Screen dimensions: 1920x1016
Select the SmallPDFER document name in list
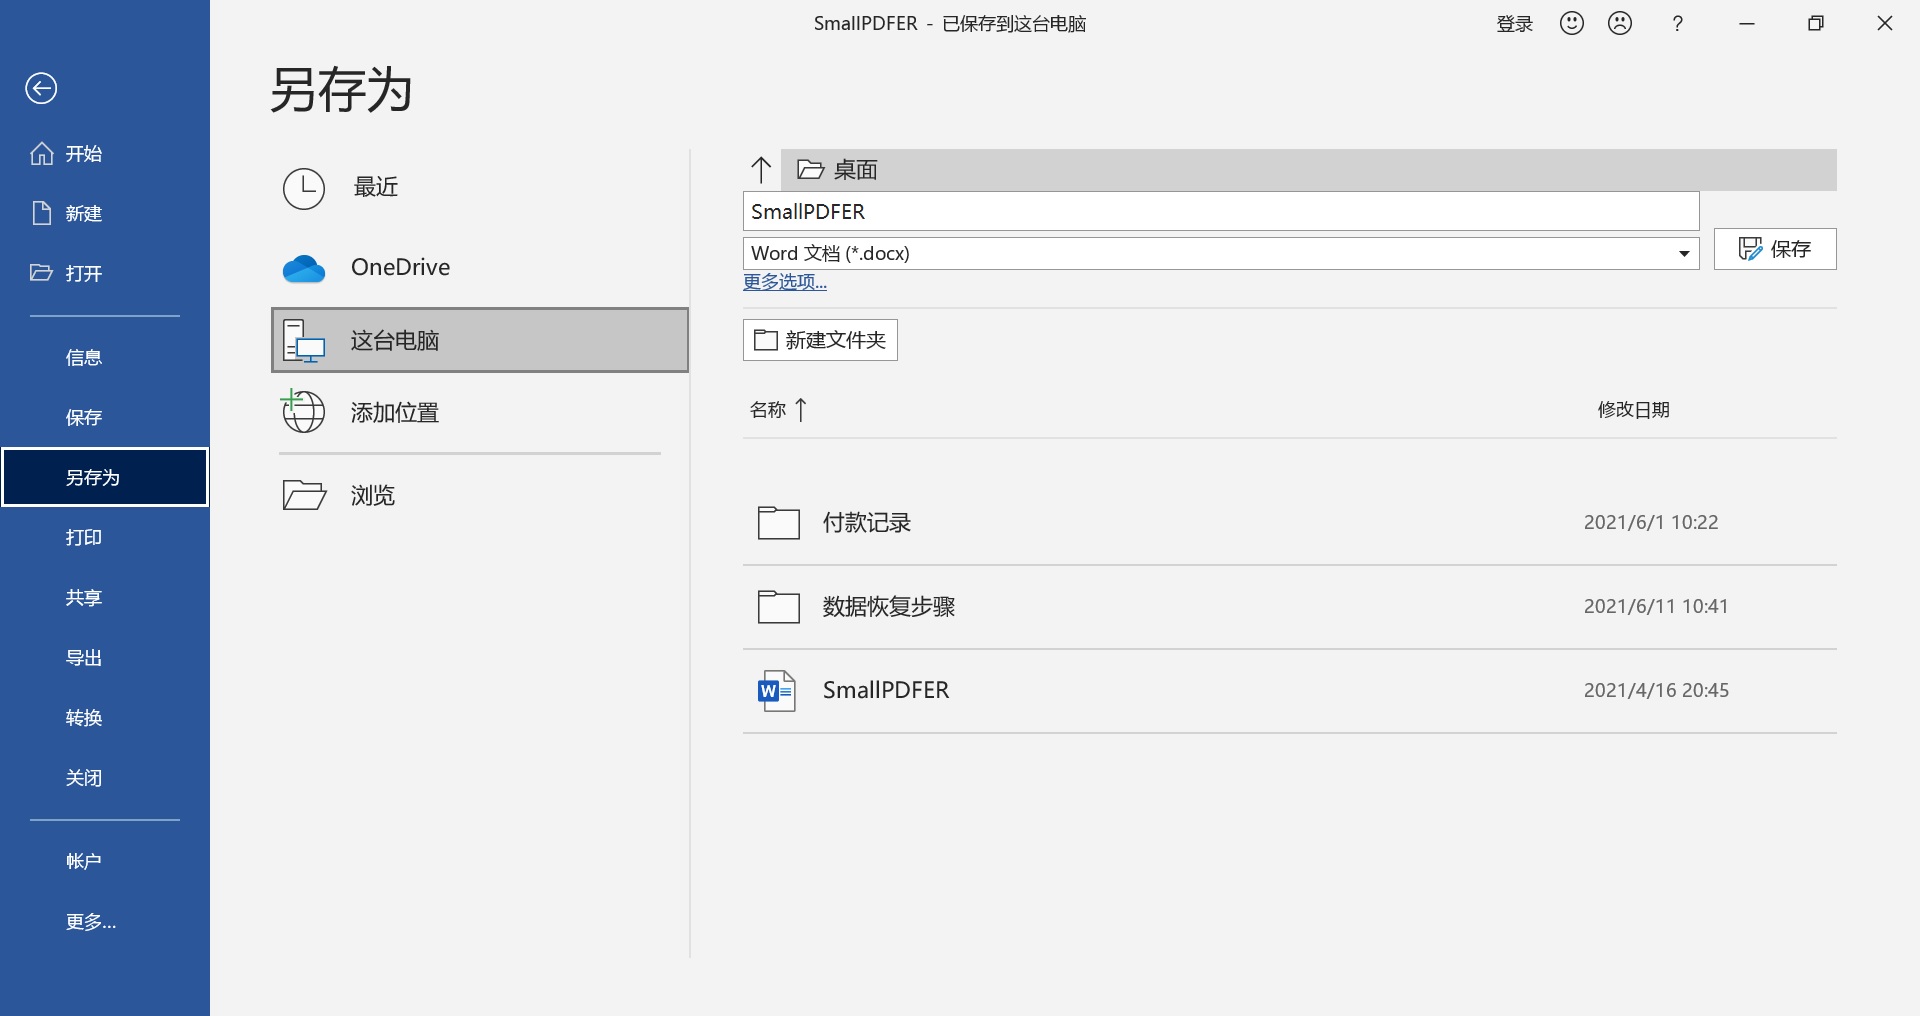[x=886, y=690]
